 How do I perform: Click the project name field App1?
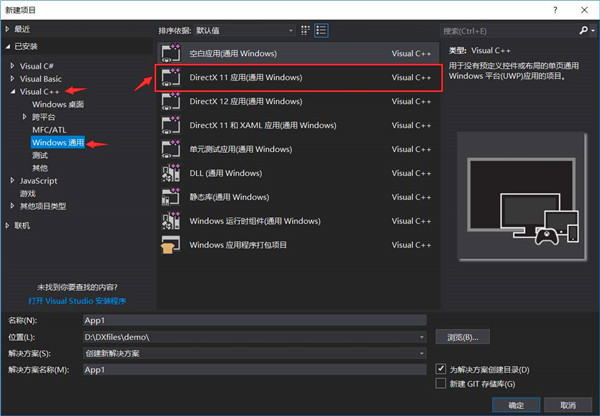[x=254, y=320]
